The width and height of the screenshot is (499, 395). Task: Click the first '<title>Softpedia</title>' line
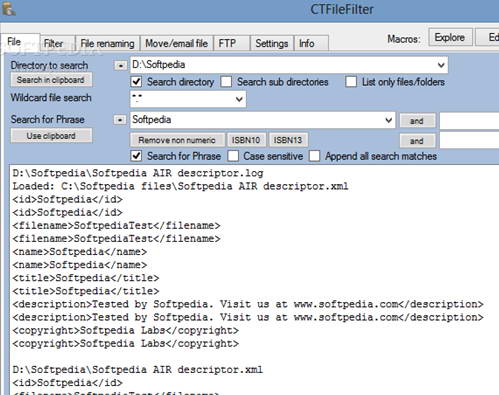86,278
